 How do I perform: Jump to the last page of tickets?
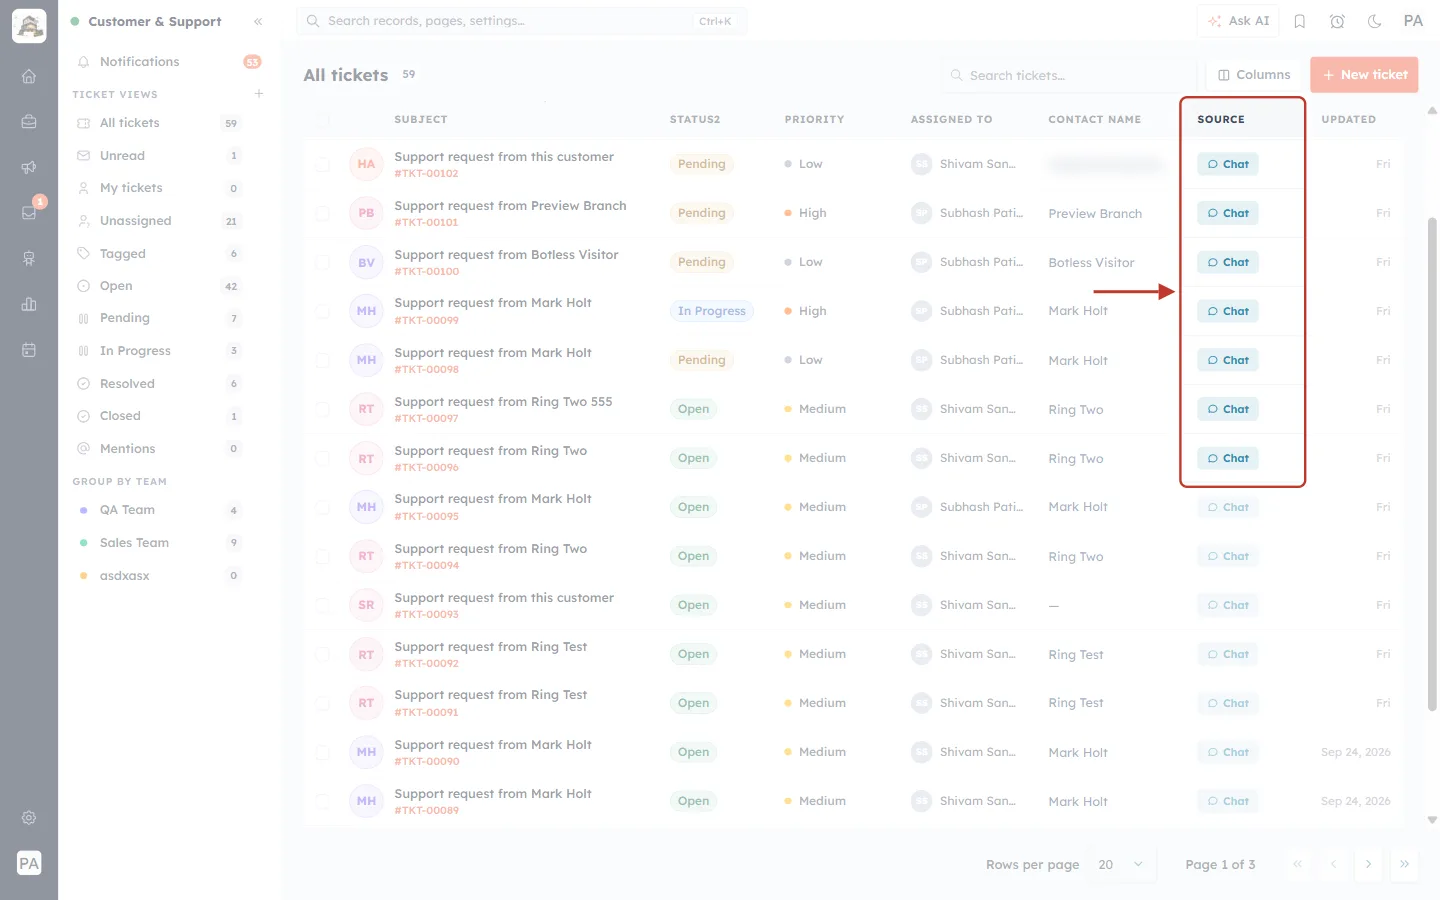click(x=1404, y=864)
